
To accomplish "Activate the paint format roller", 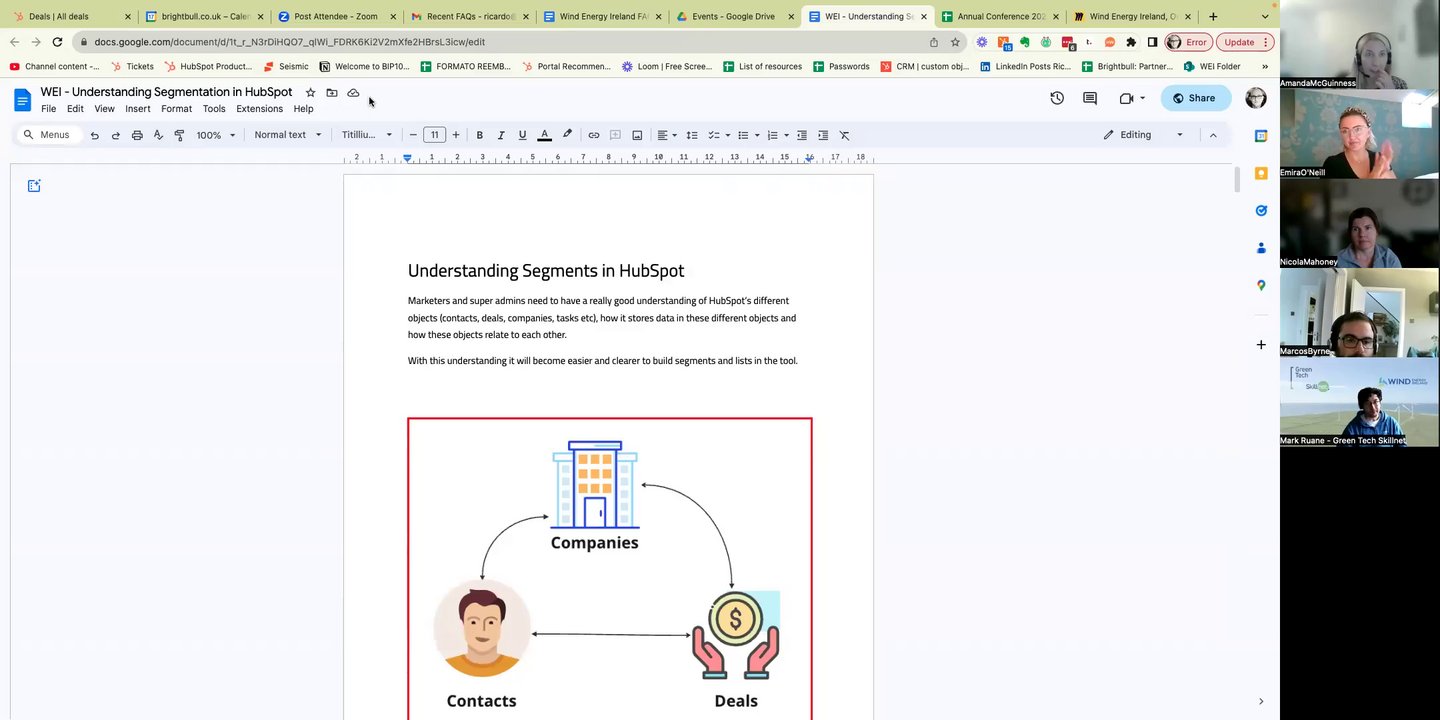I will pyautogui.click(x=180, y=135).
